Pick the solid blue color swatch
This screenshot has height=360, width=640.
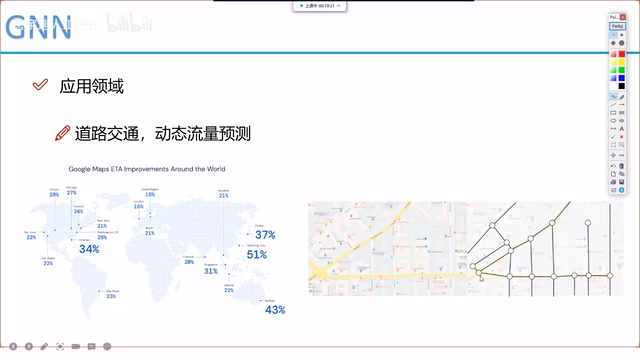coord(622,78)
